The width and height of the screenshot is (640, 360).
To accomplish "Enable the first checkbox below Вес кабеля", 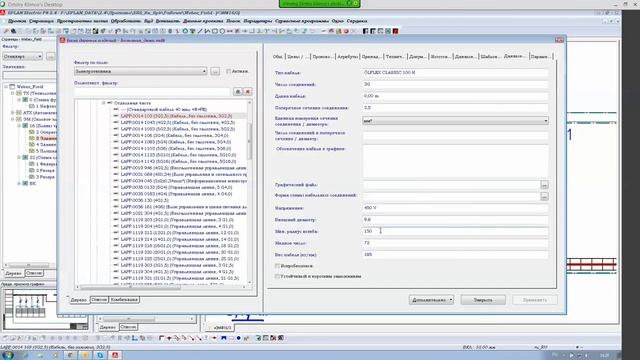I will 277,266.
